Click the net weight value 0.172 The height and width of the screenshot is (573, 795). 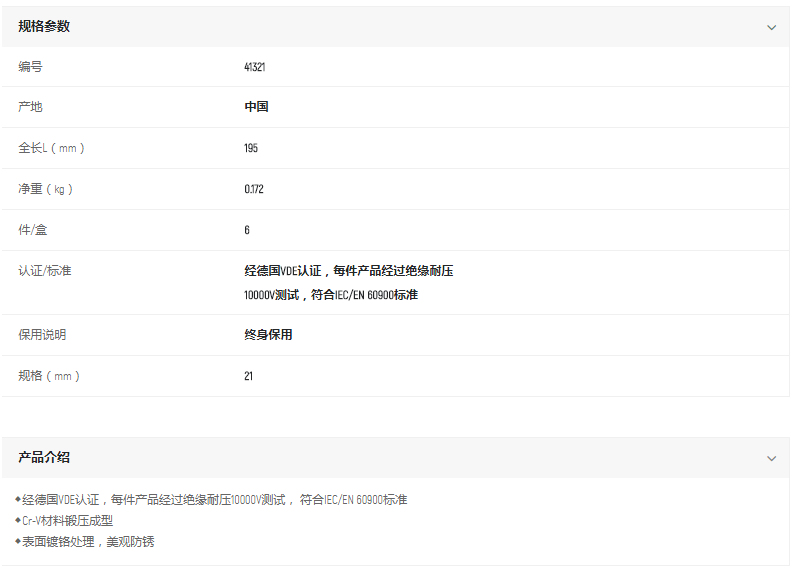tap(254, 189)
